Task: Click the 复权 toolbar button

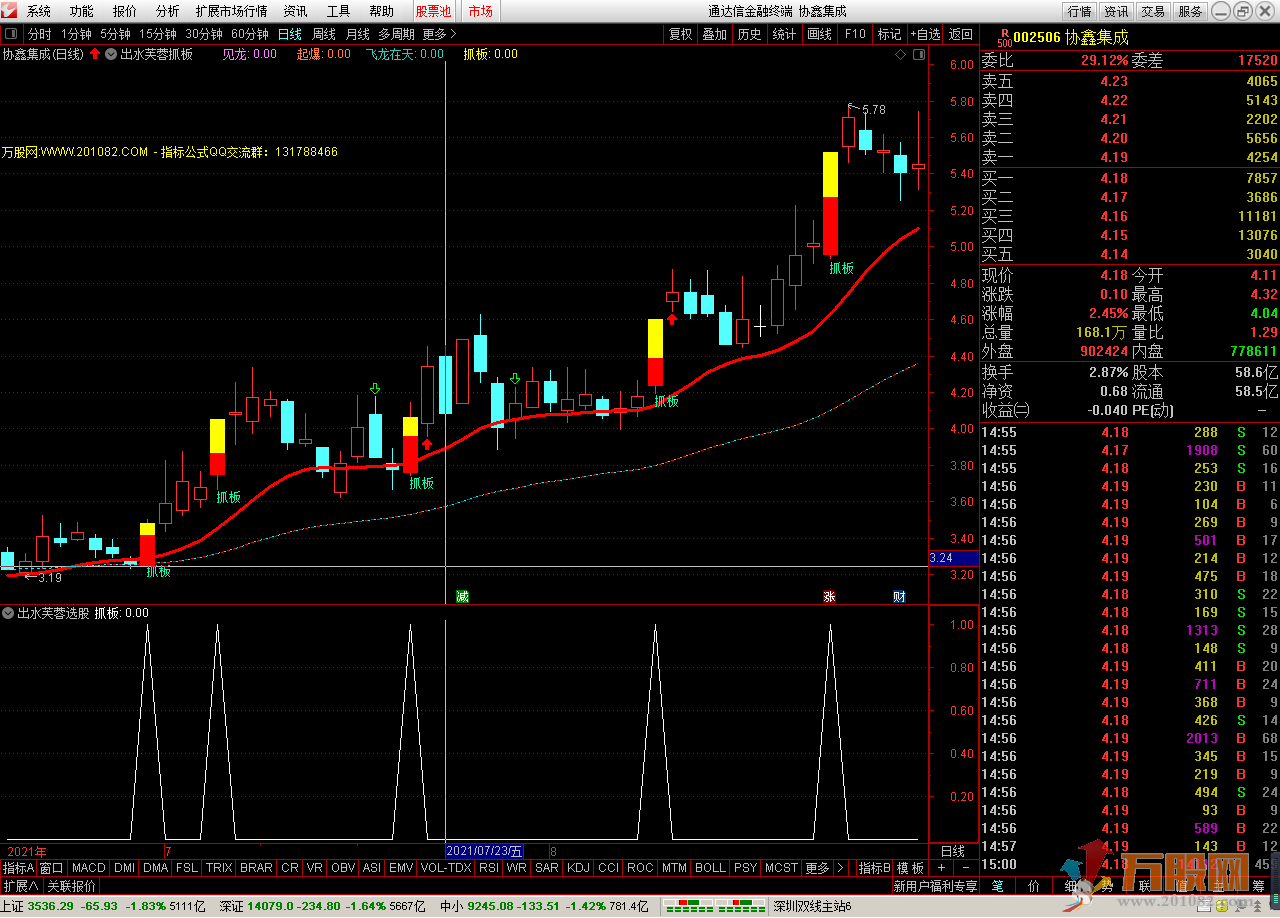Action: (680, 34)
